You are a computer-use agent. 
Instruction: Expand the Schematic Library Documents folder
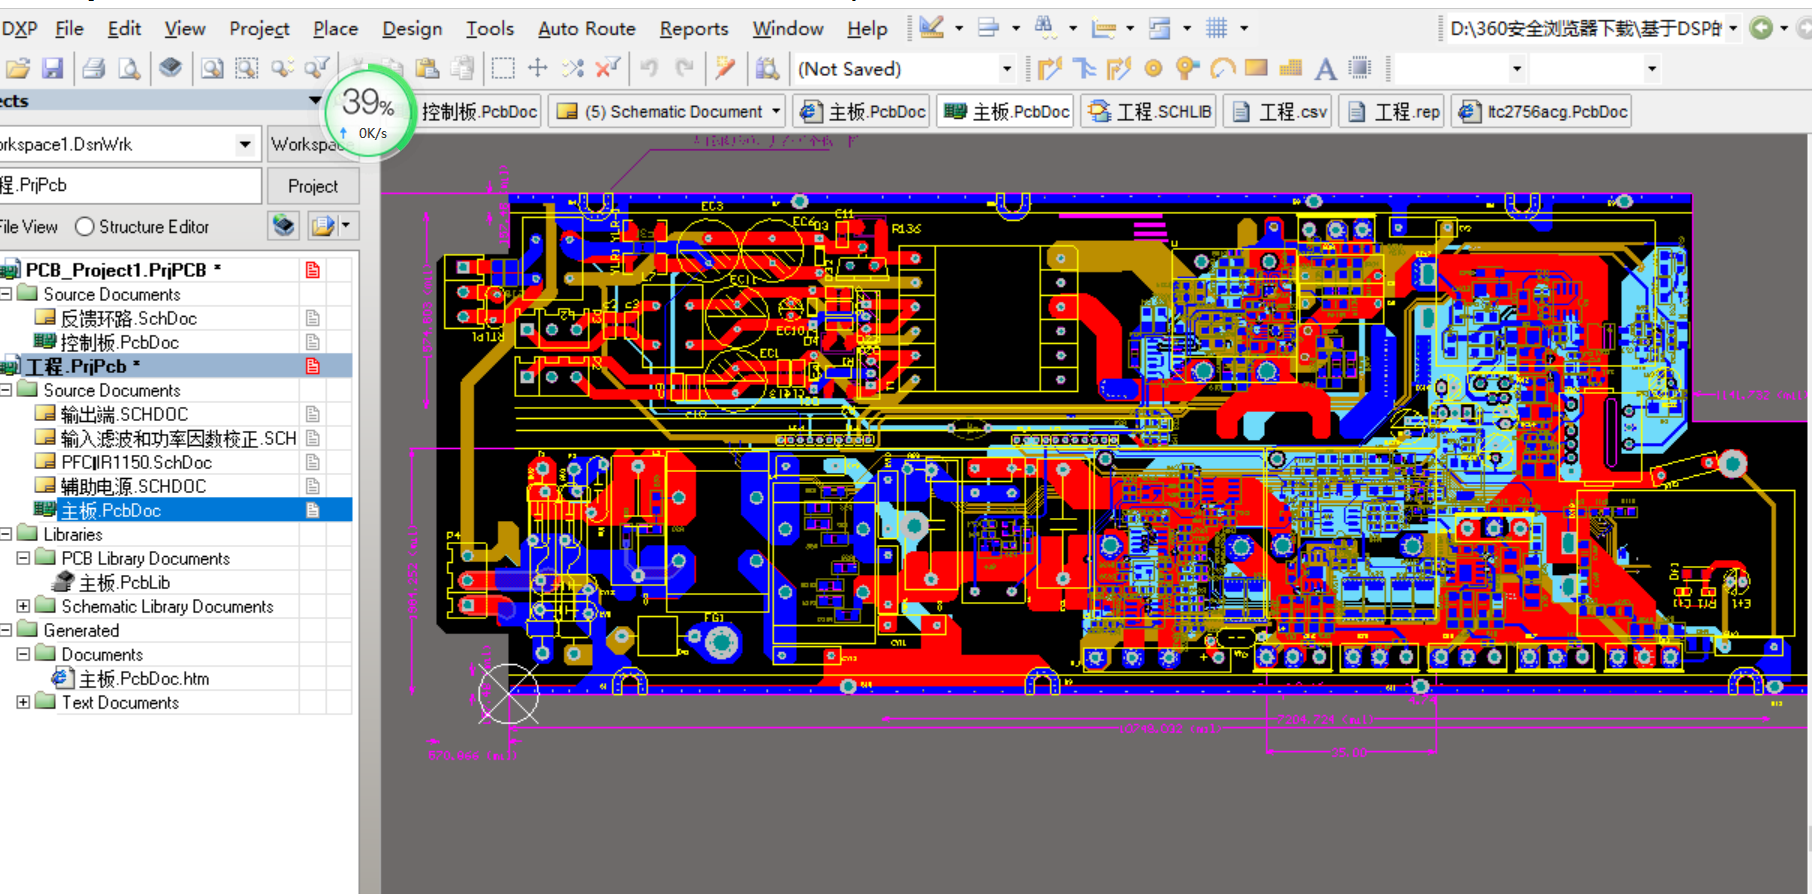pyautogui.click(x=23, y=606)
